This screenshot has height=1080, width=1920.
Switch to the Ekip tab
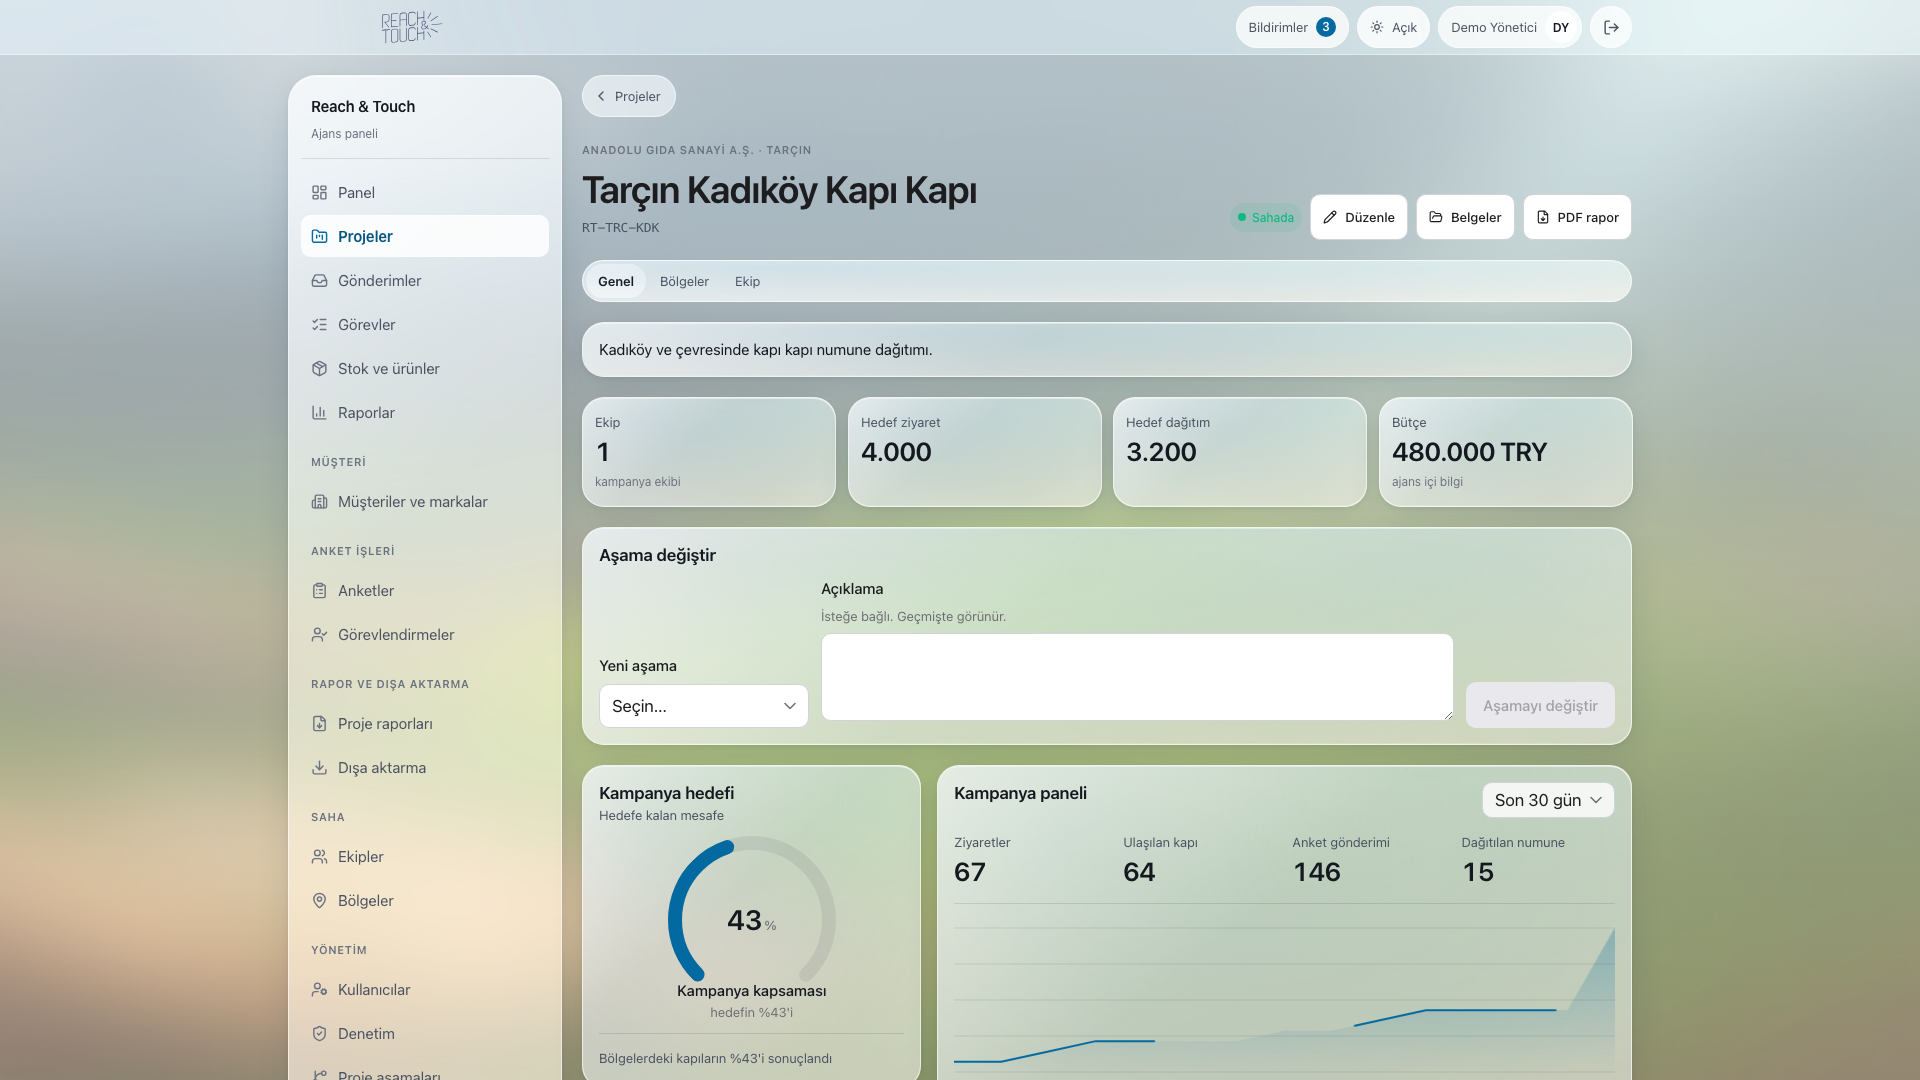click(747, 281)
